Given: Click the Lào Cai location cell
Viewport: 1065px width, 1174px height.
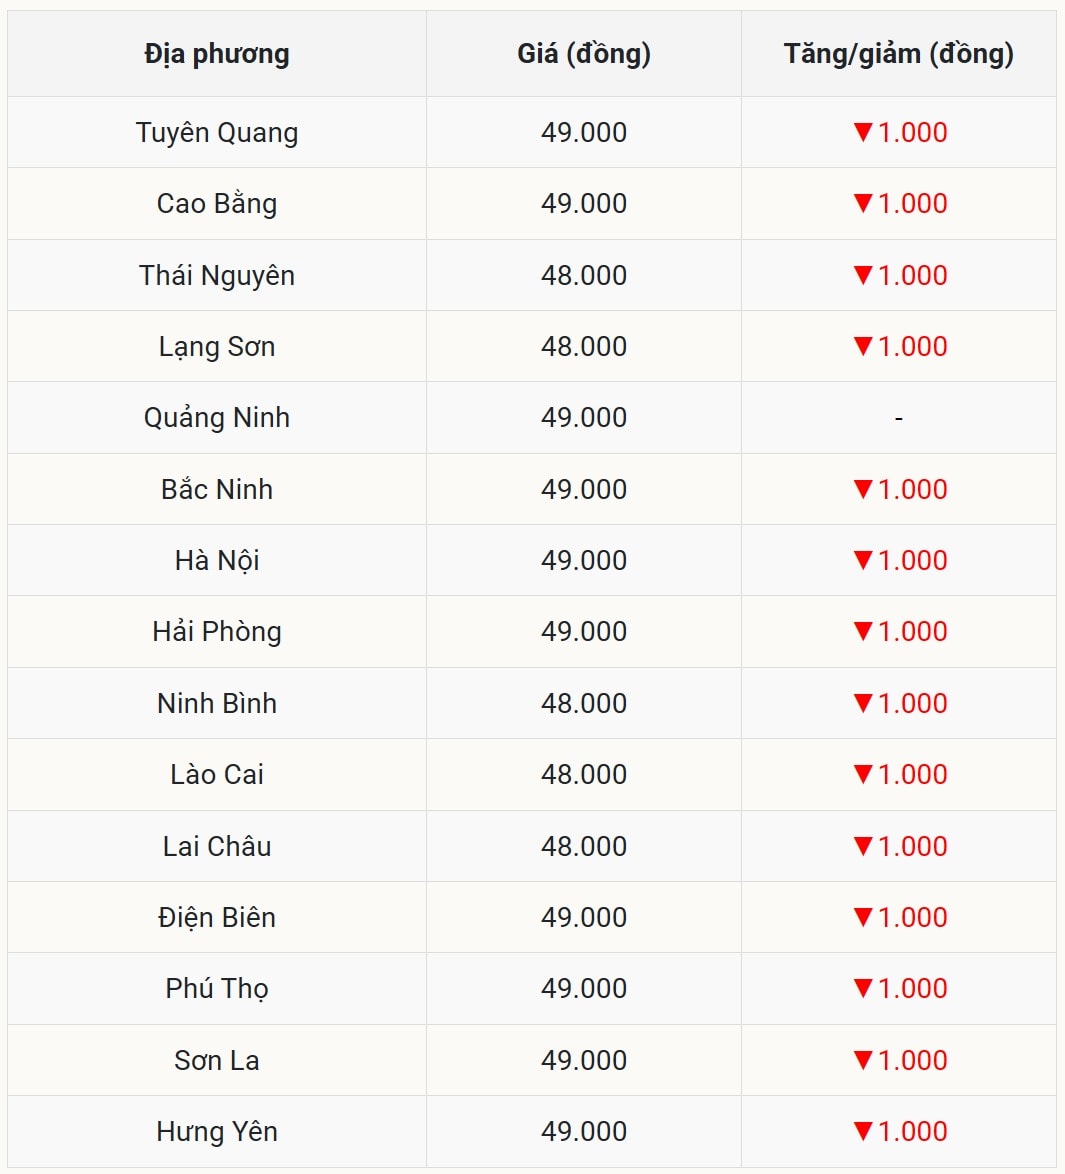Looking at the screenshot, I should pyautogui.click(x=217, y=775).
